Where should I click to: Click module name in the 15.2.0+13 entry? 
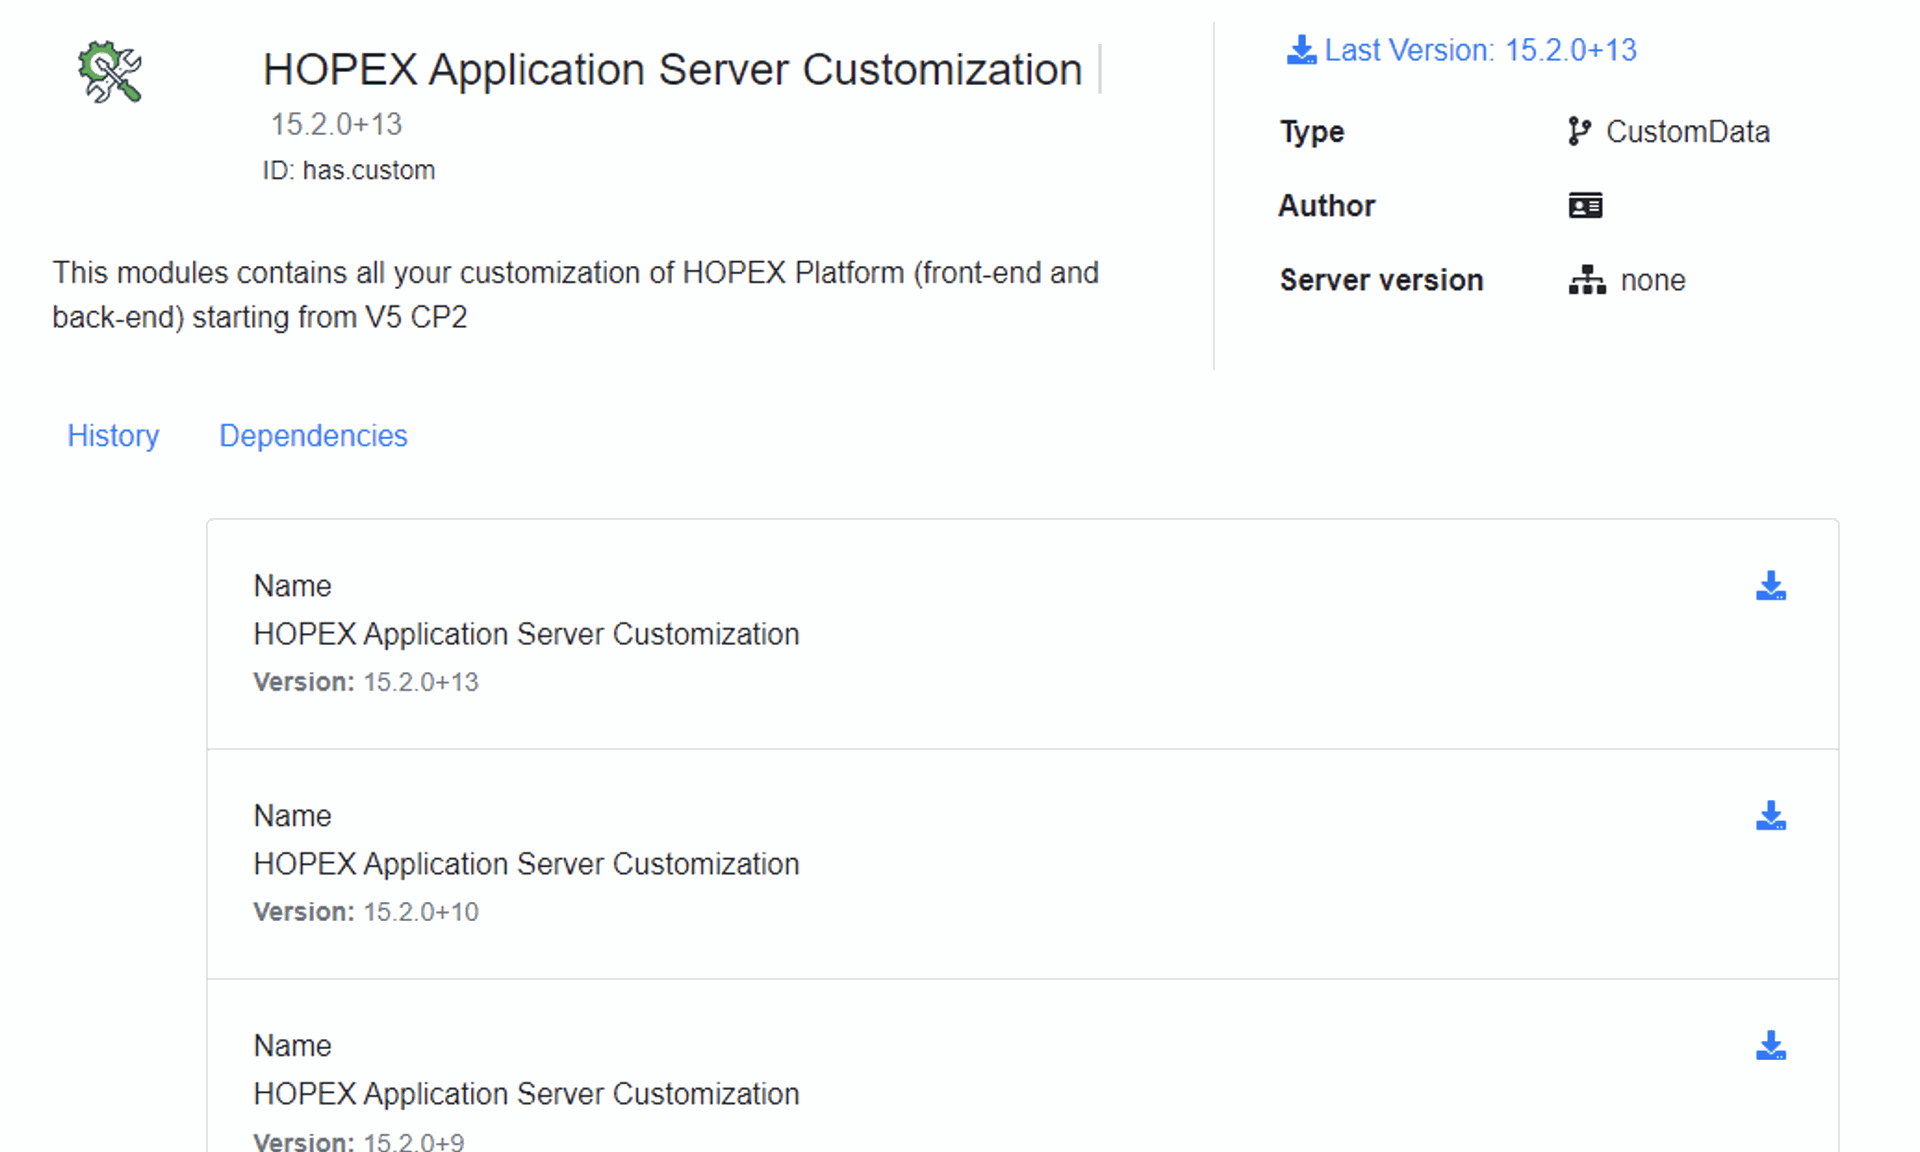click(526, 634)
